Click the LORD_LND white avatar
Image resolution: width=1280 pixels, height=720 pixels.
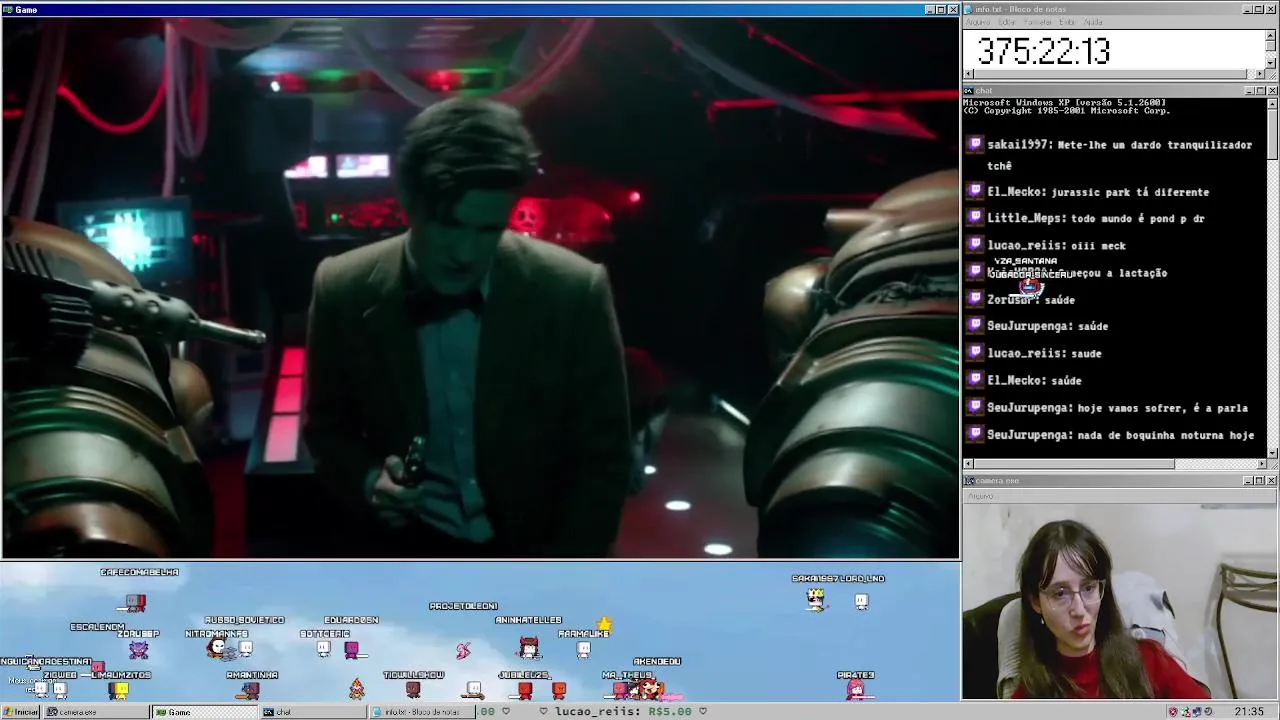[861, 601]
